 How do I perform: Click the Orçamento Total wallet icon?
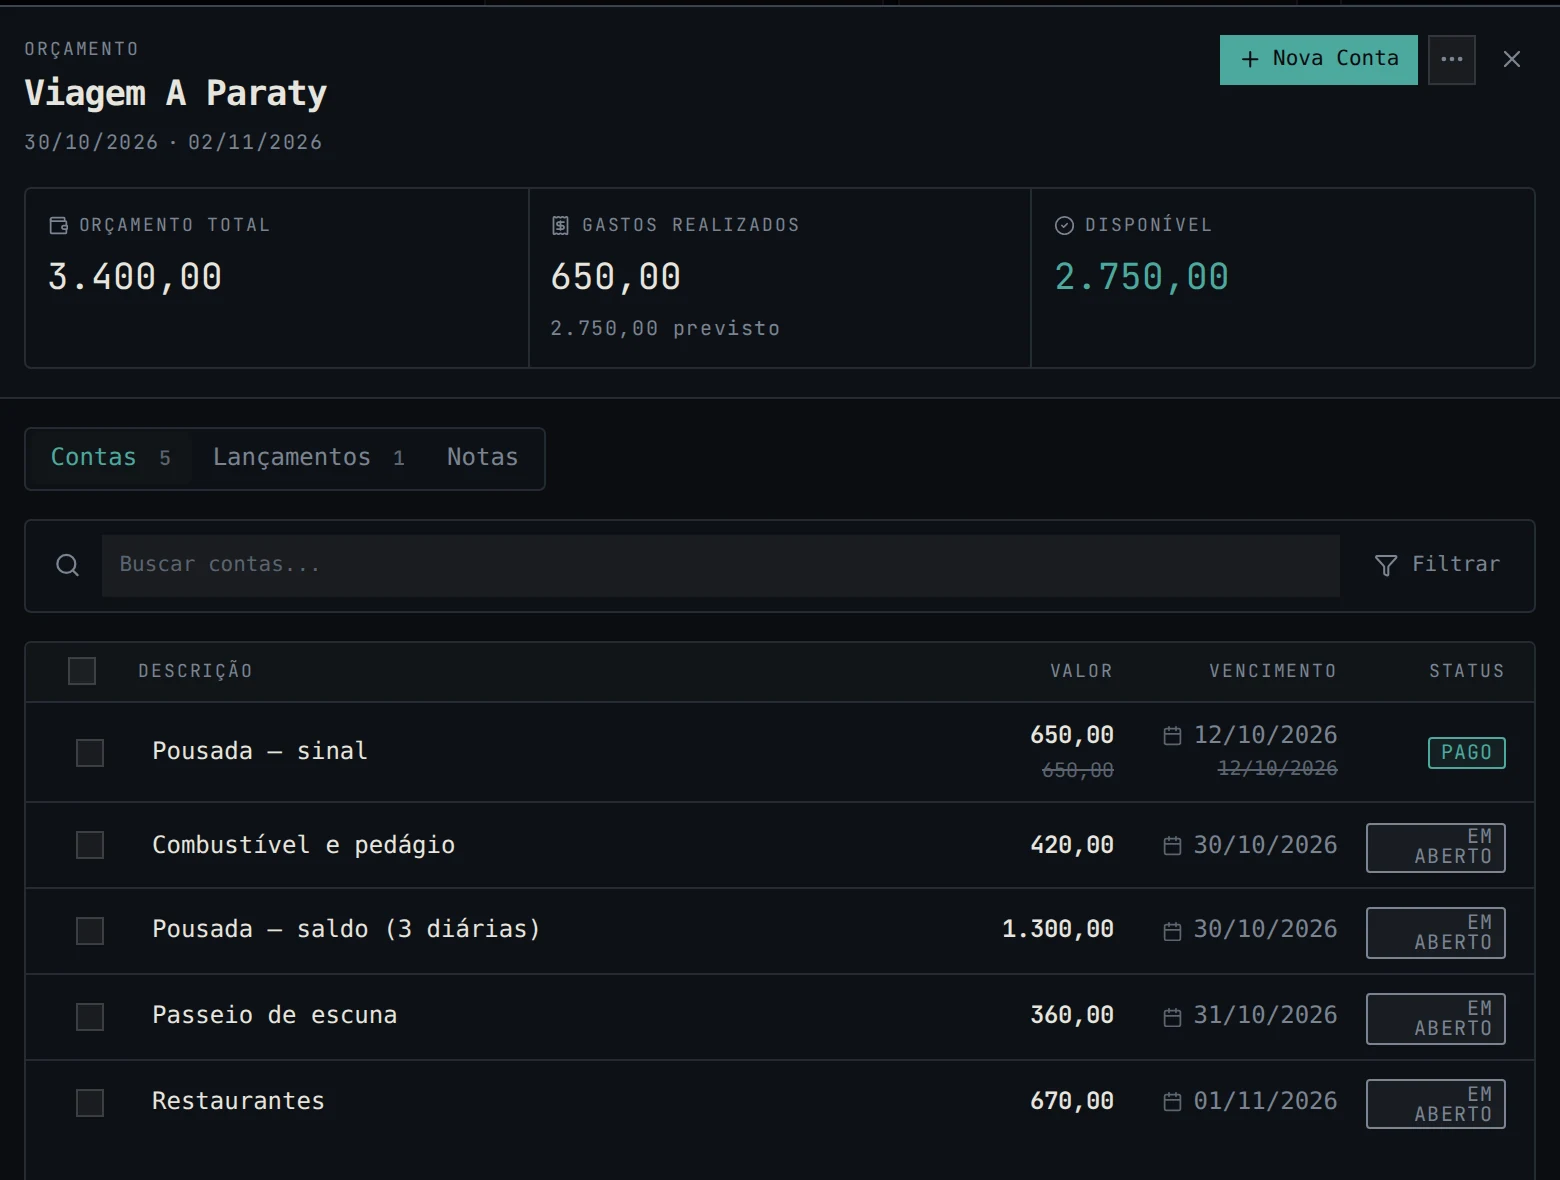click(x=59, y=226)
